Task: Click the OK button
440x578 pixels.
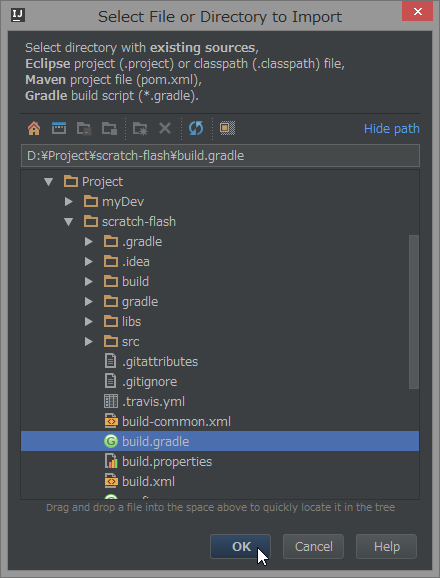Action: point(241,546)
